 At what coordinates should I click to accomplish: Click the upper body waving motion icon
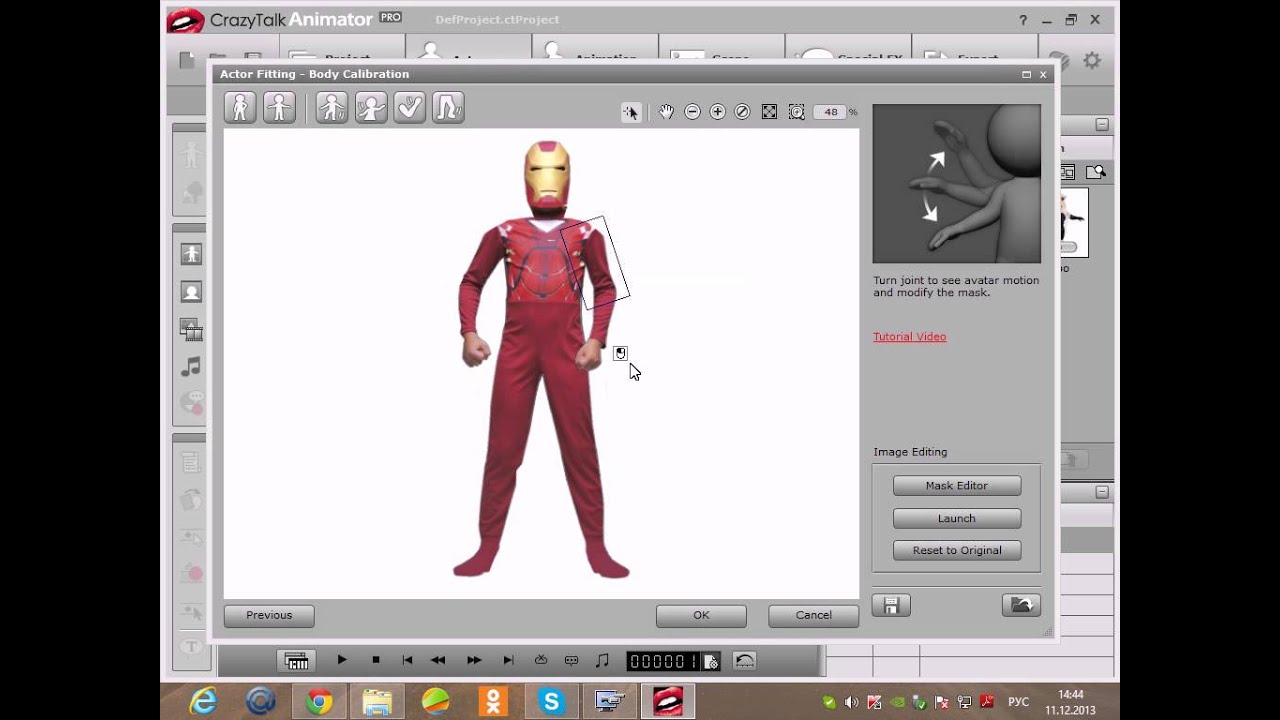coord(371,107)
